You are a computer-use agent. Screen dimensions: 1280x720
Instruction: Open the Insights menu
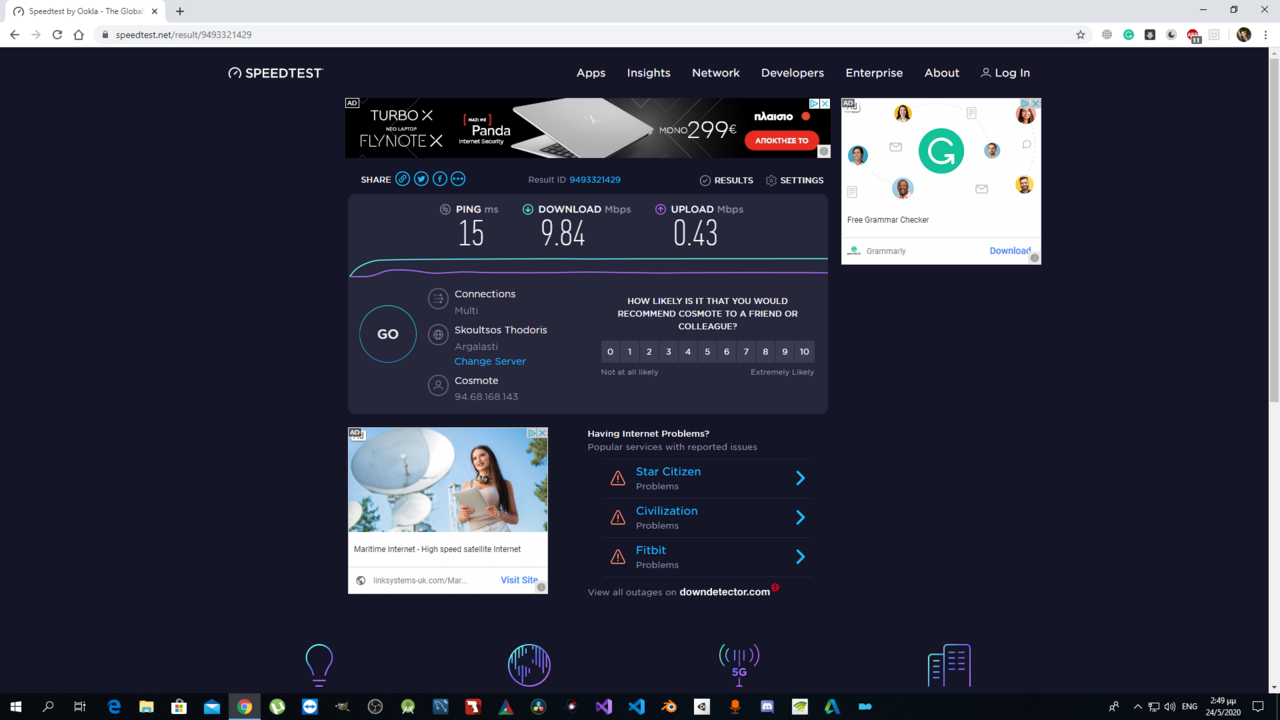(x=649, y=73)
